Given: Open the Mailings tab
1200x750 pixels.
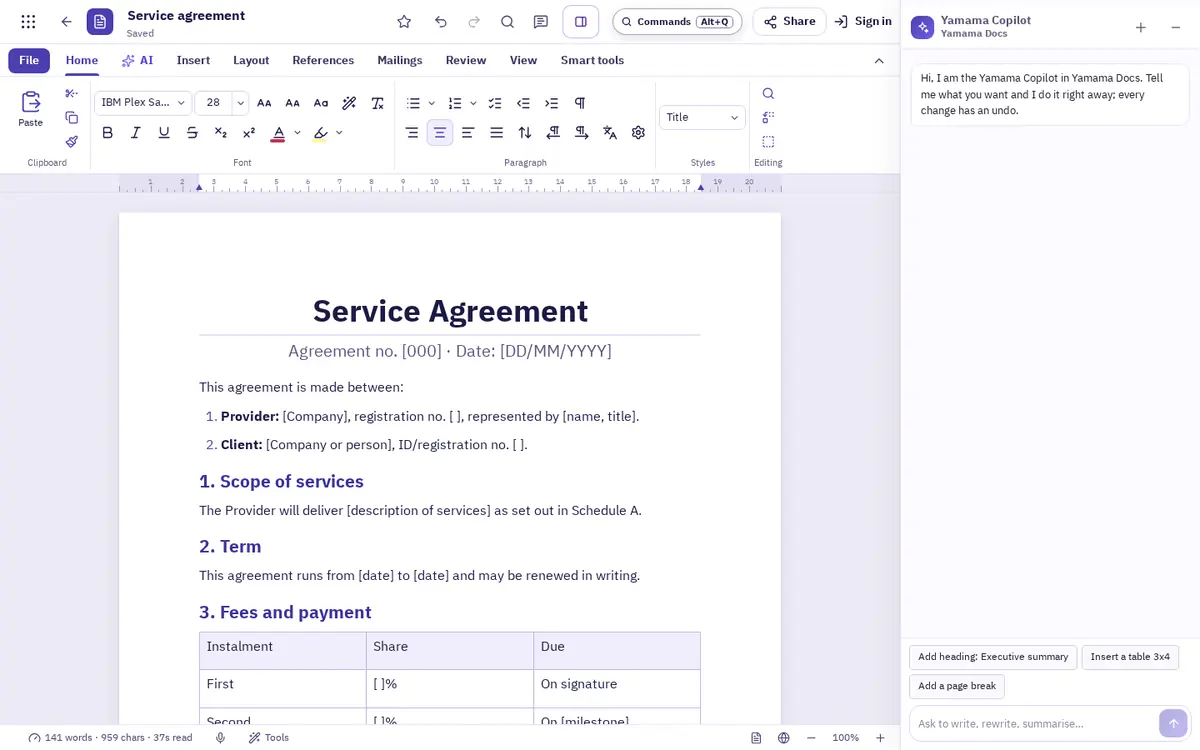Looking at the screenshot, I should tap(400, 60).
